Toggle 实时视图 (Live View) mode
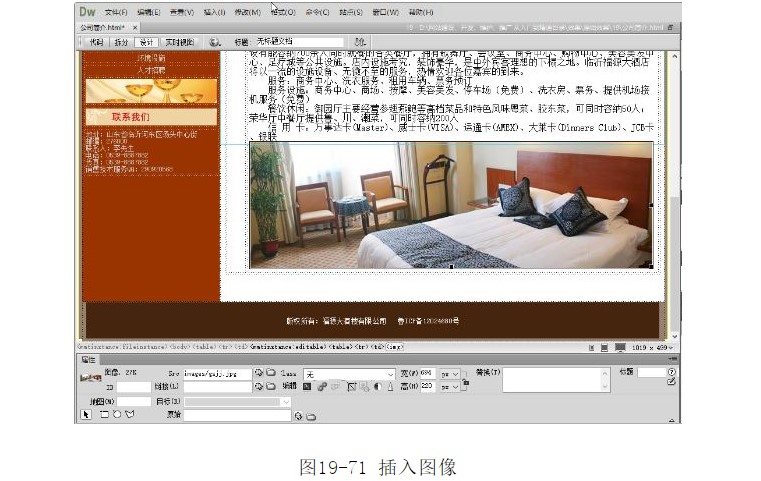 coord(178,43)
